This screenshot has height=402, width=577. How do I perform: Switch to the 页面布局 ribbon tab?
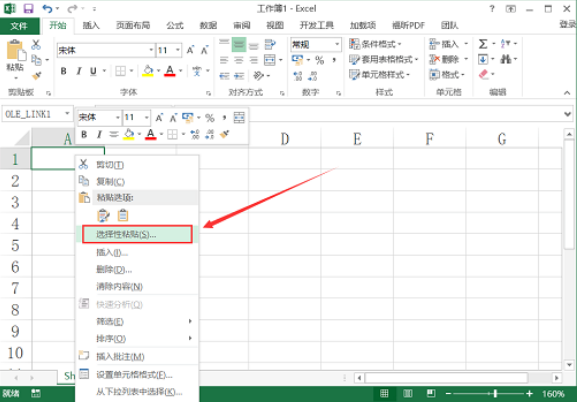tap(133, 25)
